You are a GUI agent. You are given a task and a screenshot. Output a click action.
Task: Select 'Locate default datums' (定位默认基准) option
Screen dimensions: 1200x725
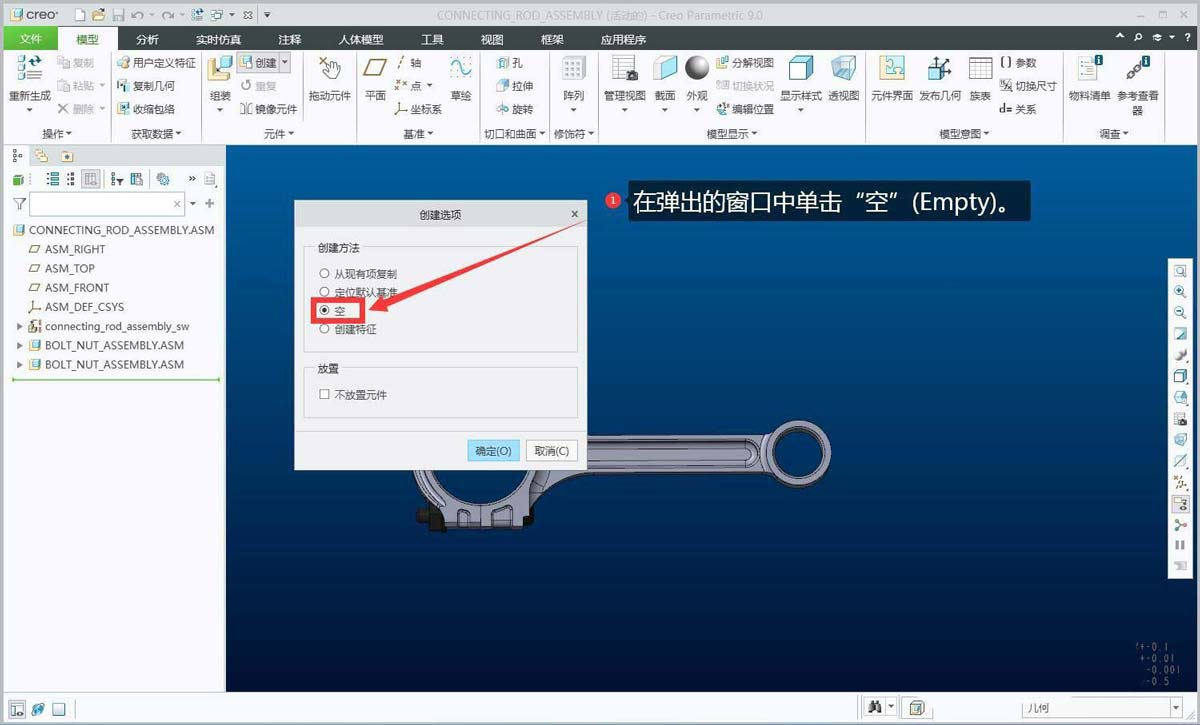(x=358, y=292)
